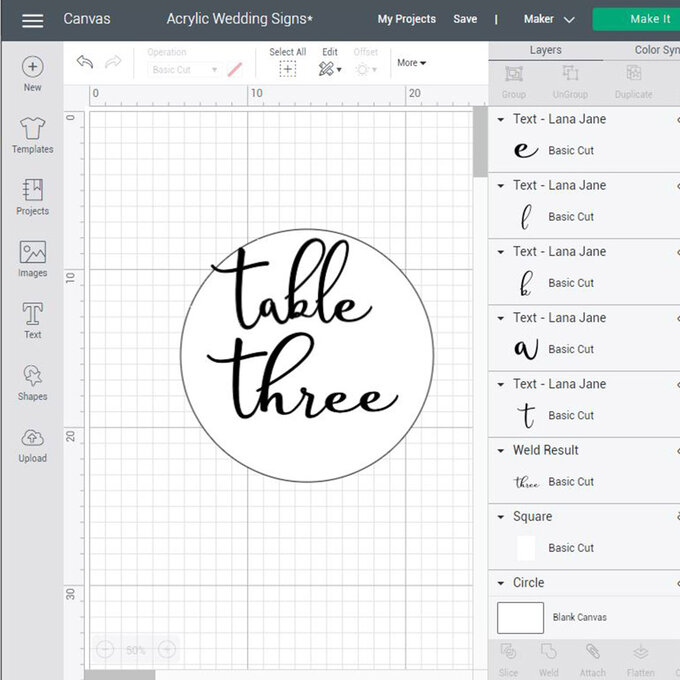Viewport: 680px width, 680px height.
Task: Open the Edit dropdown in toolbar
Action: click(x=329, y=69)
